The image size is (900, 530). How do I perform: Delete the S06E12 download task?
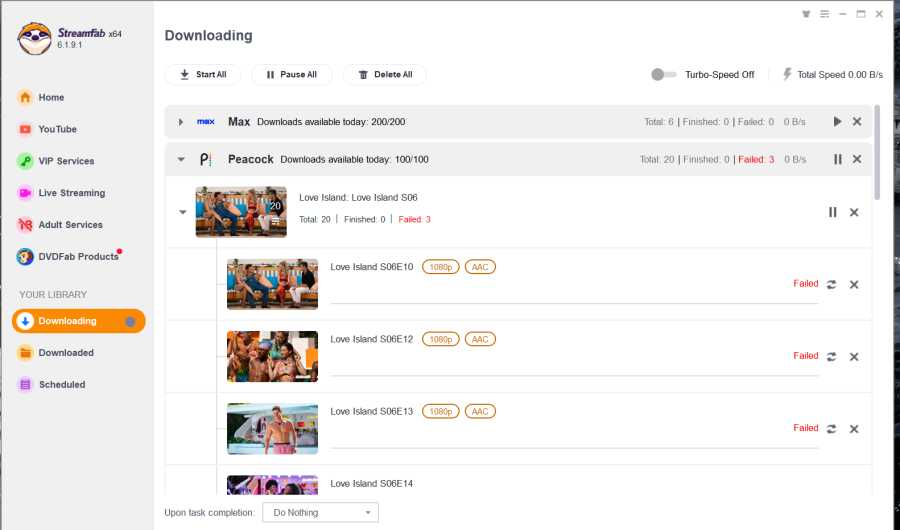click(854, 357)
